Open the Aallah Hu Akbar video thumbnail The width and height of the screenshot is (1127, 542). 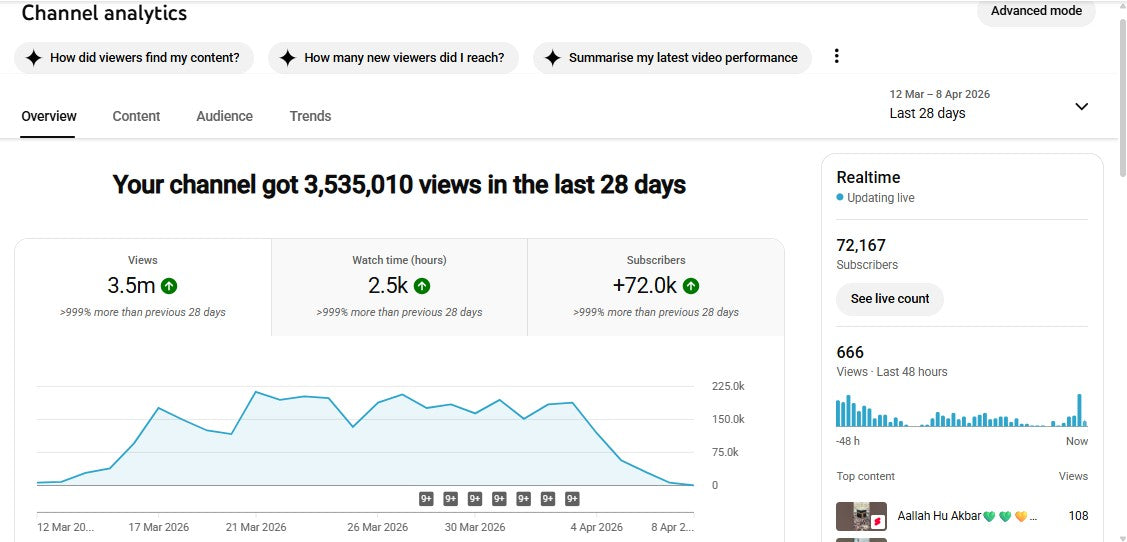pos(861,516)
